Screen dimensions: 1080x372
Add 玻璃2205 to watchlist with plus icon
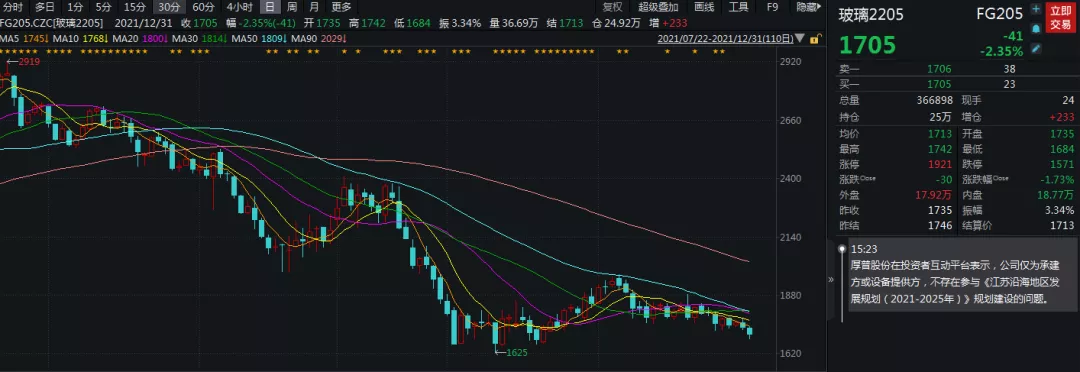coord(1035,10)
